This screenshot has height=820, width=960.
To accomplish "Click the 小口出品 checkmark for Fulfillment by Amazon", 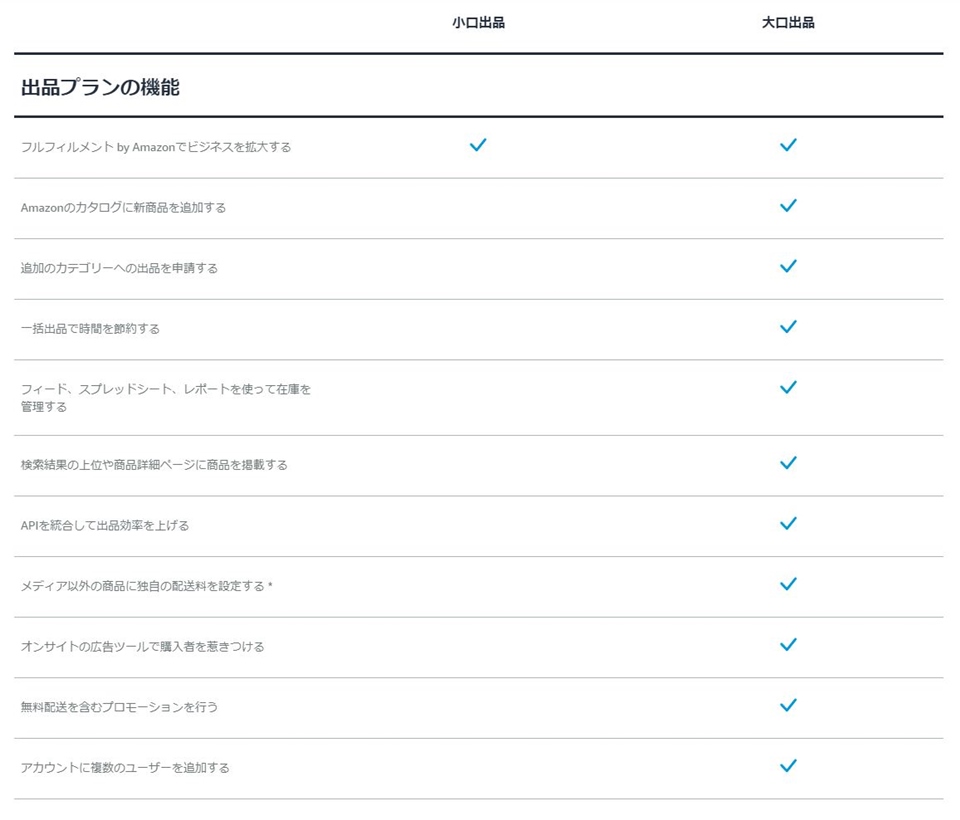I will (478, 145).
